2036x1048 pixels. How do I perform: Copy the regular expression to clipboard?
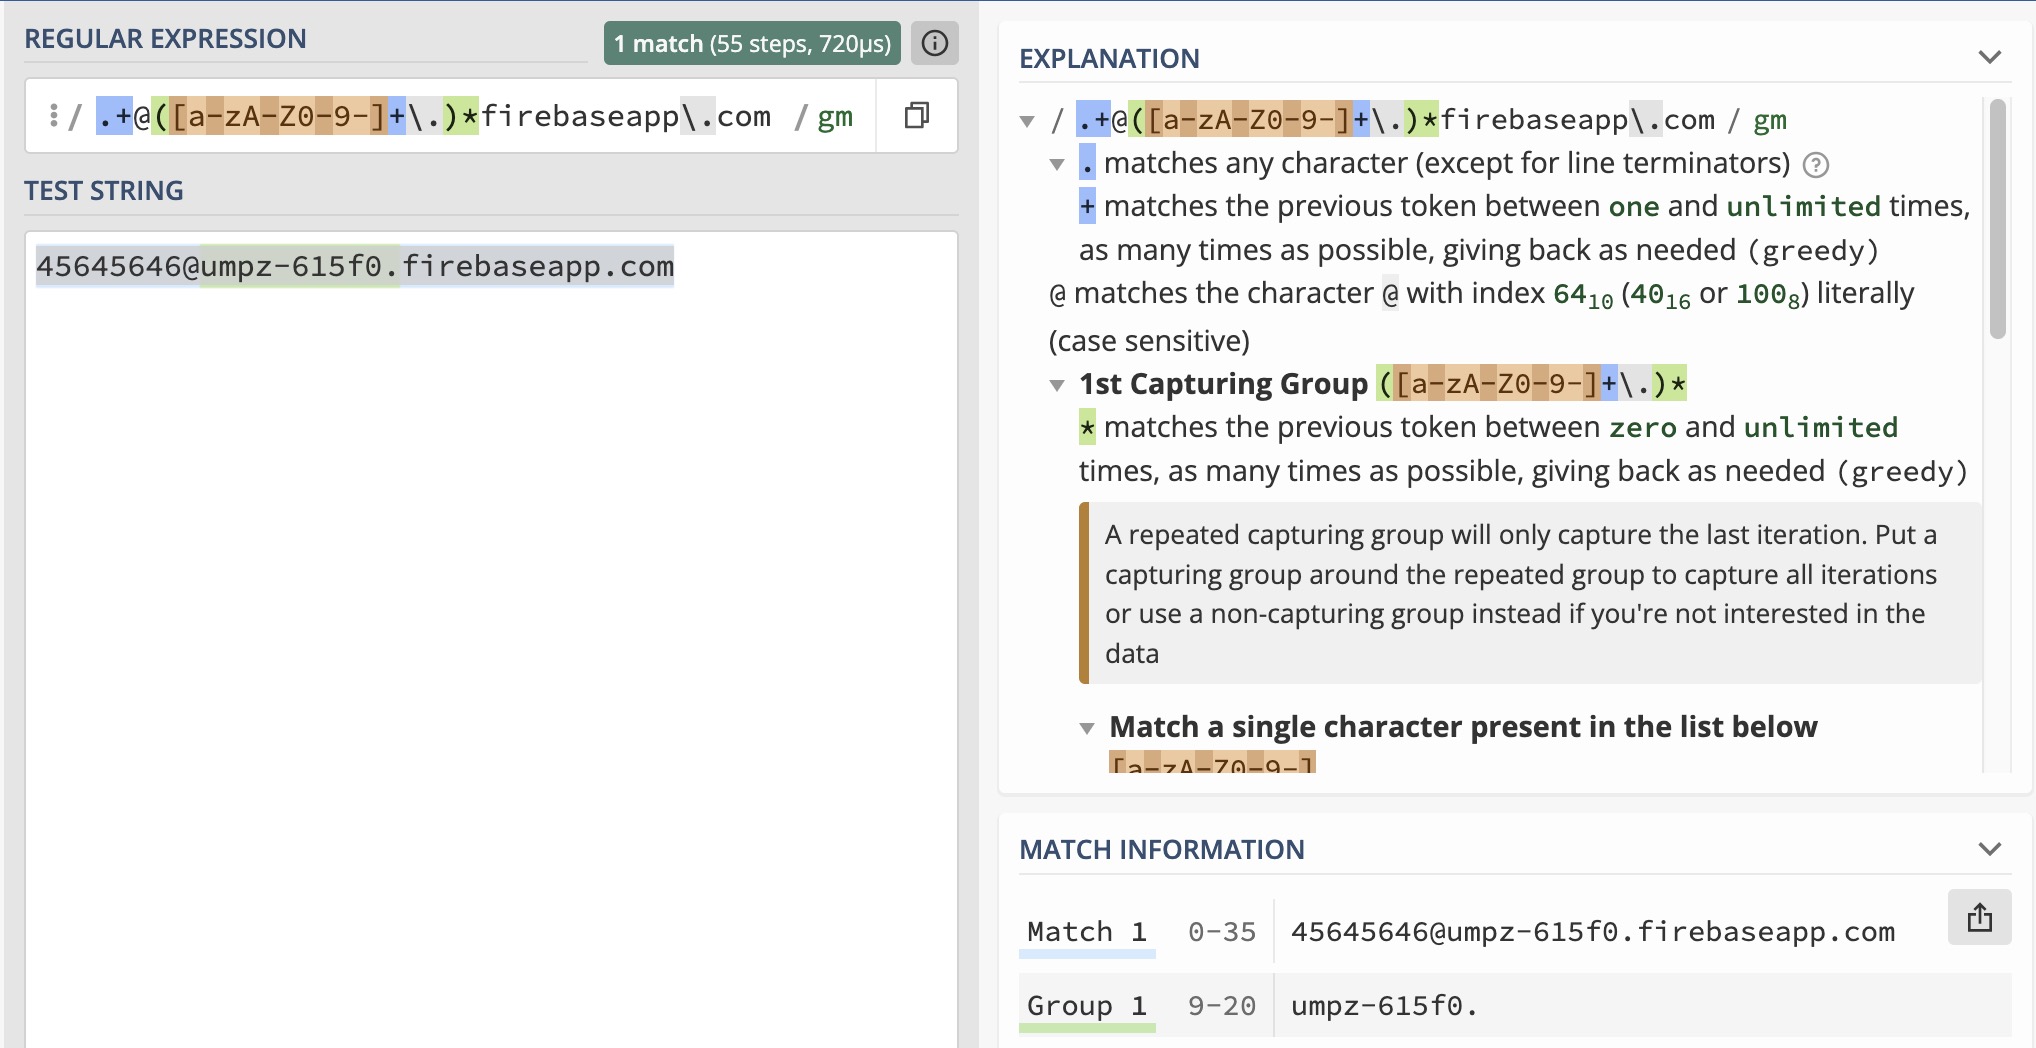click(916, 116)
